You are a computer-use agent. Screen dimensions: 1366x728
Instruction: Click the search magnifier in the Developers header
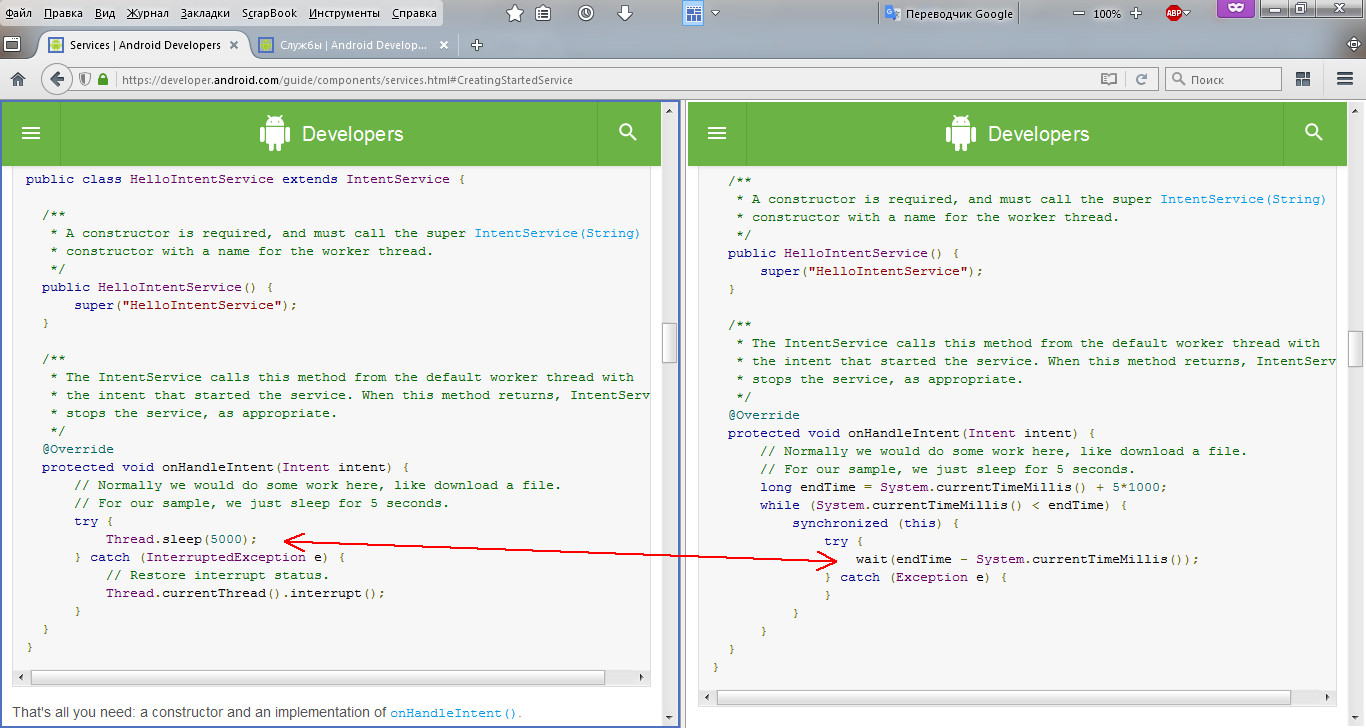tap(627, 131)
